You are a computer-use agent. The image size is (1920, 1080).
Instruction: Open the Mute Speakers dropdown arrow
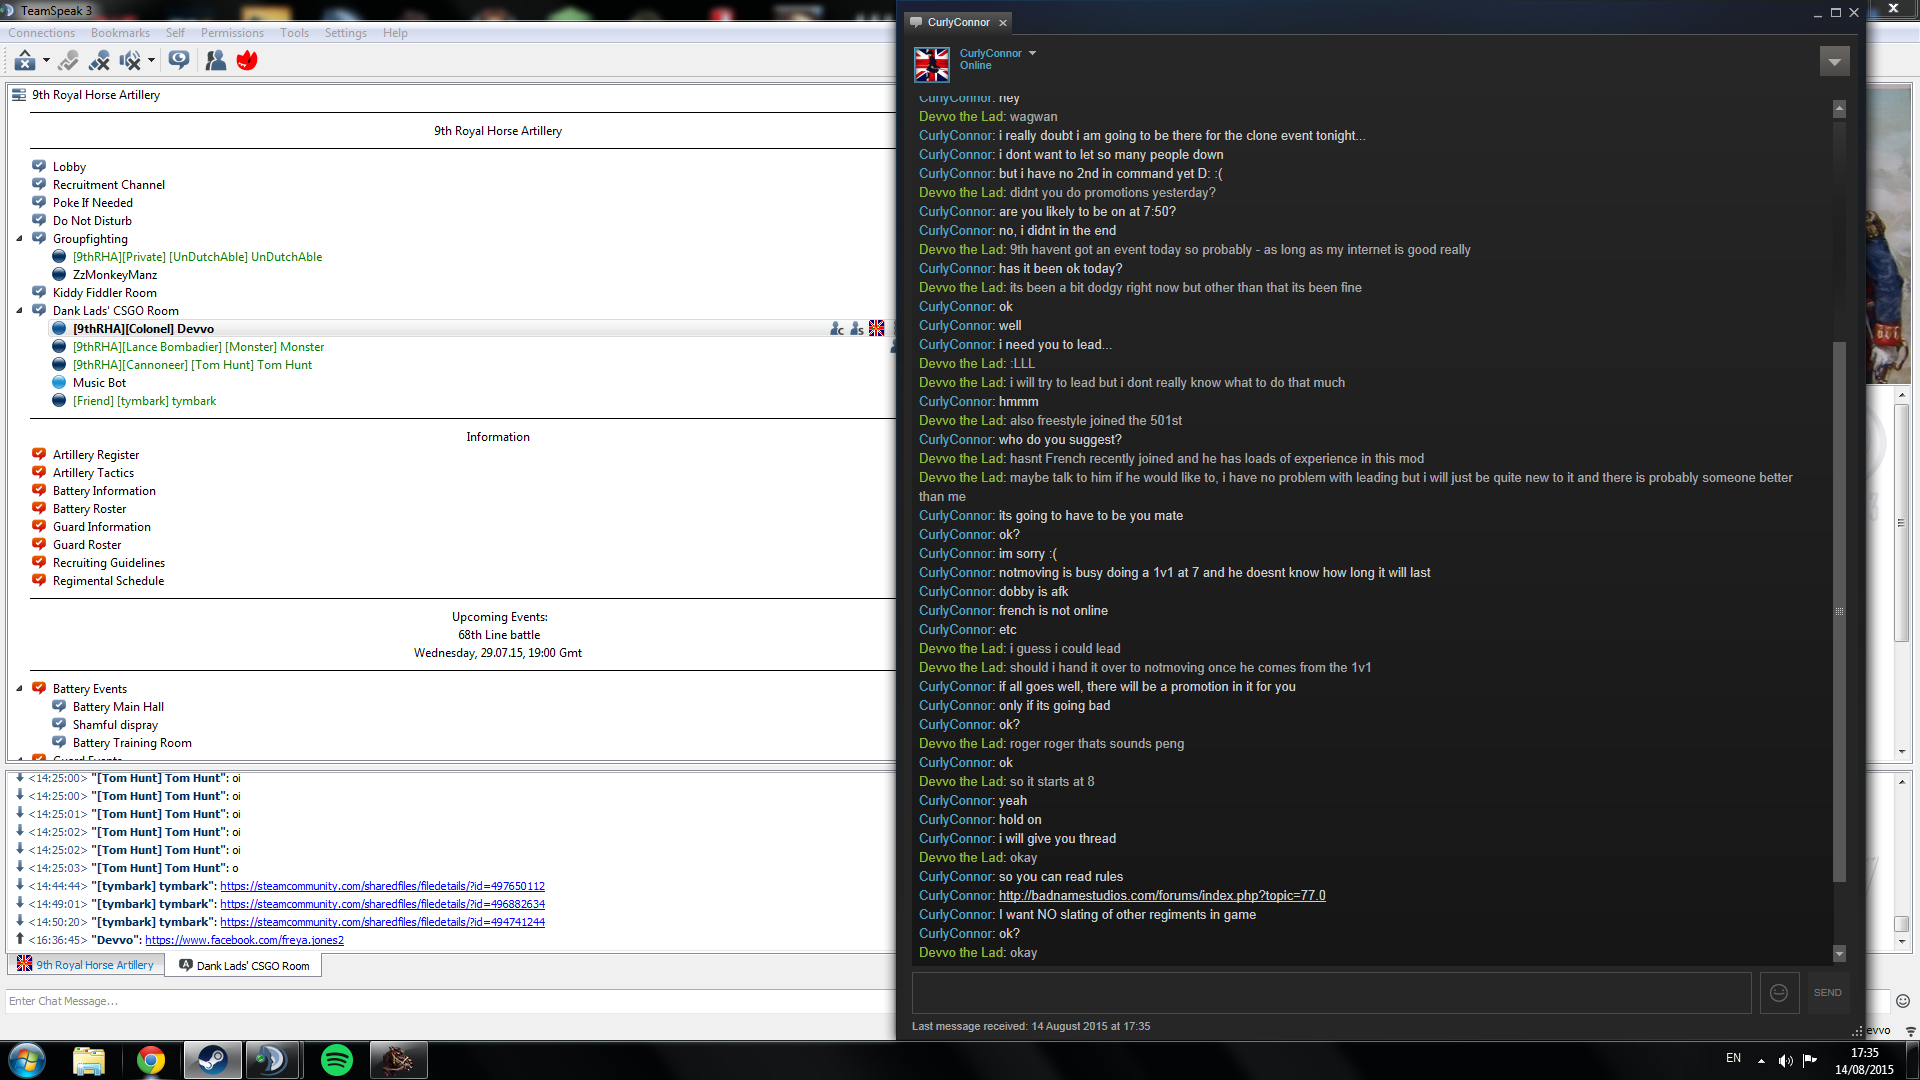[x=151, y=61]
